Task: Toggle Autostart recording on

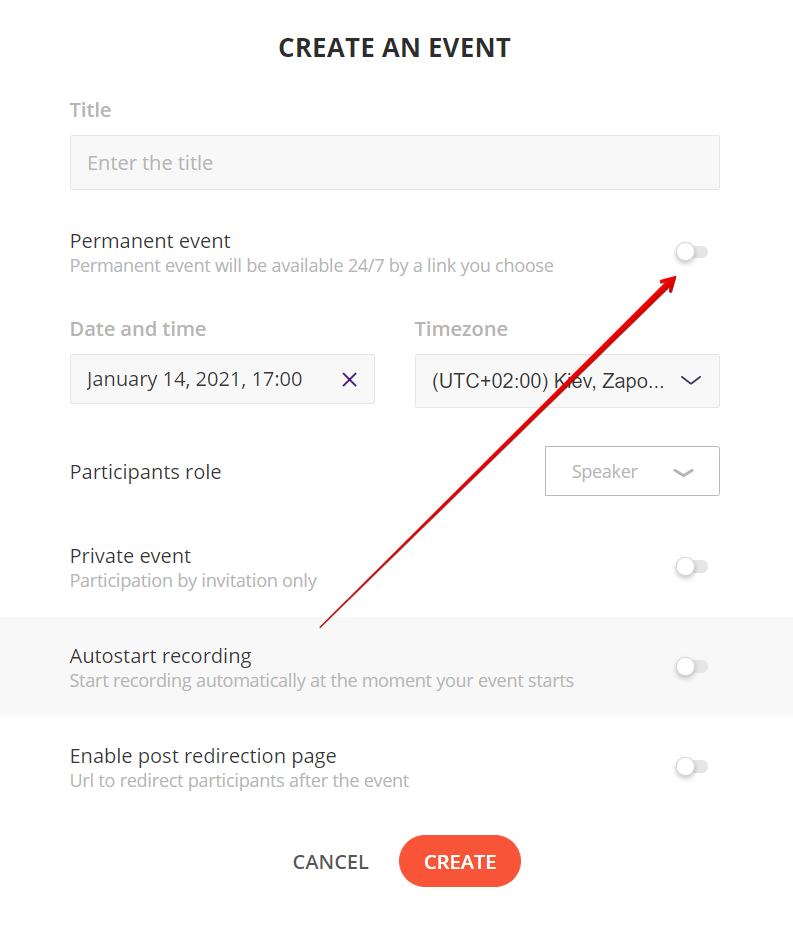Action: click(692, 667)
